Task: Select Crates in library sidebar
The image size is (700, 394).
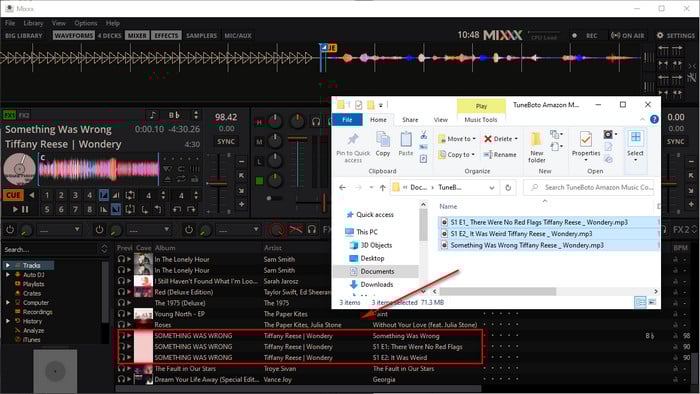Action: (32, 293)
